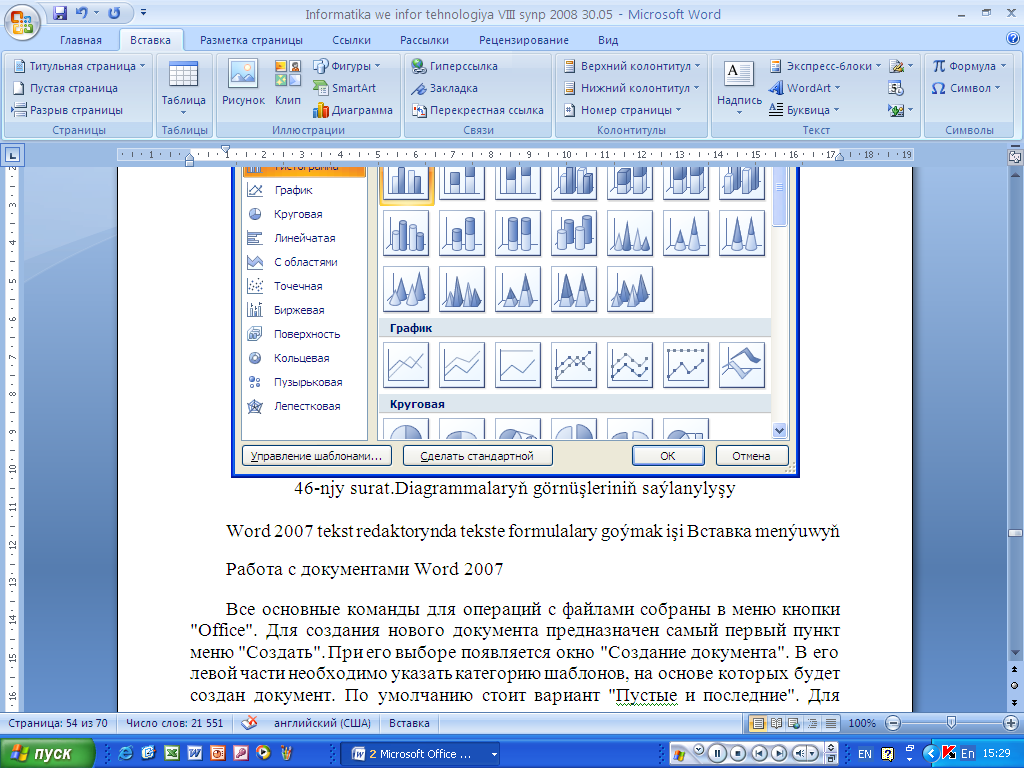Viewport: 1024px width, 768px height.
Task: Open Word Help question mark
Action: [x=1013, y=39]
